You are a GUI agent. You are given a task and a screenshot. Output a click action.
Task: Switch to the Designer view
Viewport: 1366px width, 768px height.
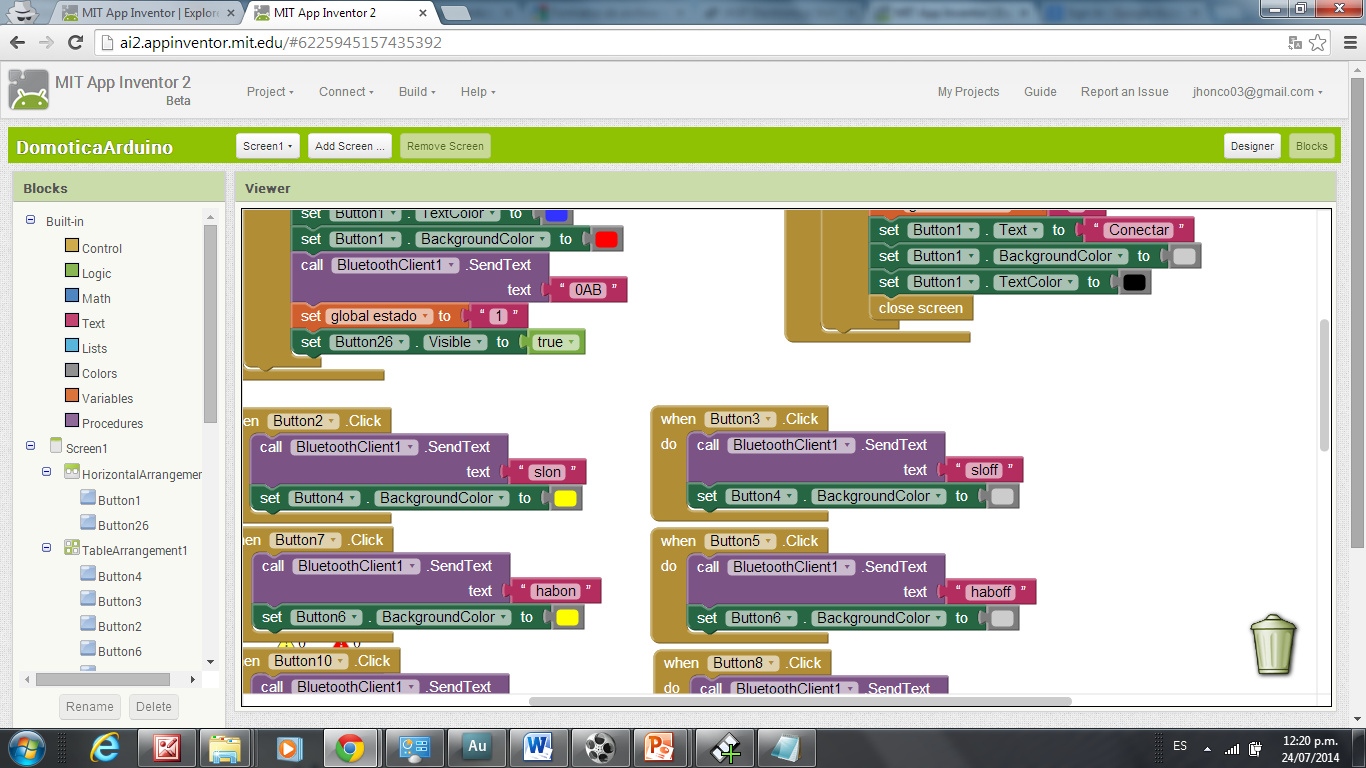coord(1252,146)
